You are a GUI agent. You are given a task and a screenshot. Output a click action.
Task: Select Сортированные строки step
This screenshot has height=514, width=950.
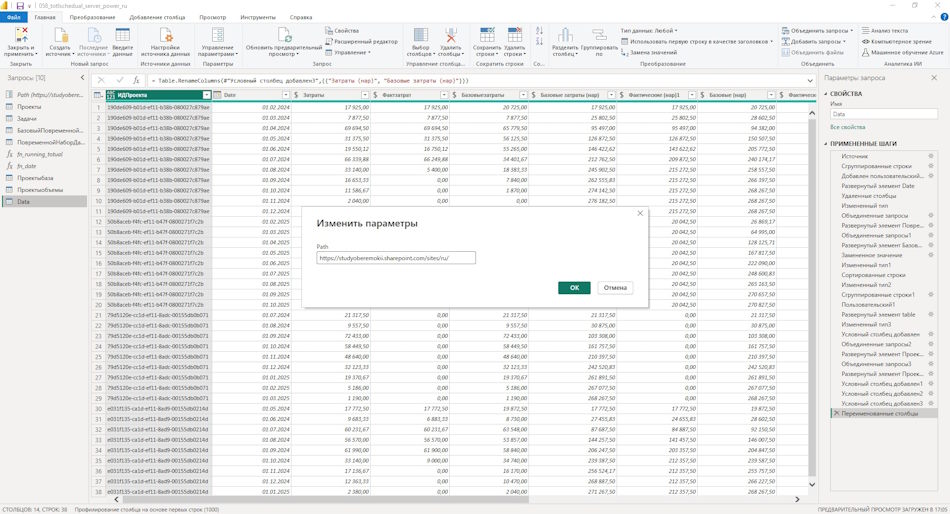pos(873,275)
